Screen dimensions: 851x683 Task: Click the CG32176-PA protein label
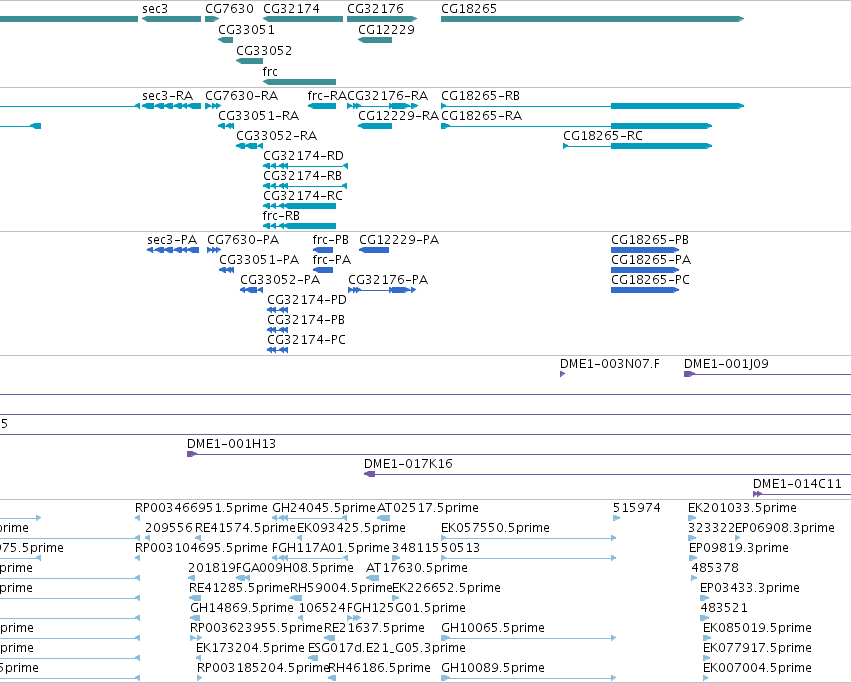pos(388,280)
